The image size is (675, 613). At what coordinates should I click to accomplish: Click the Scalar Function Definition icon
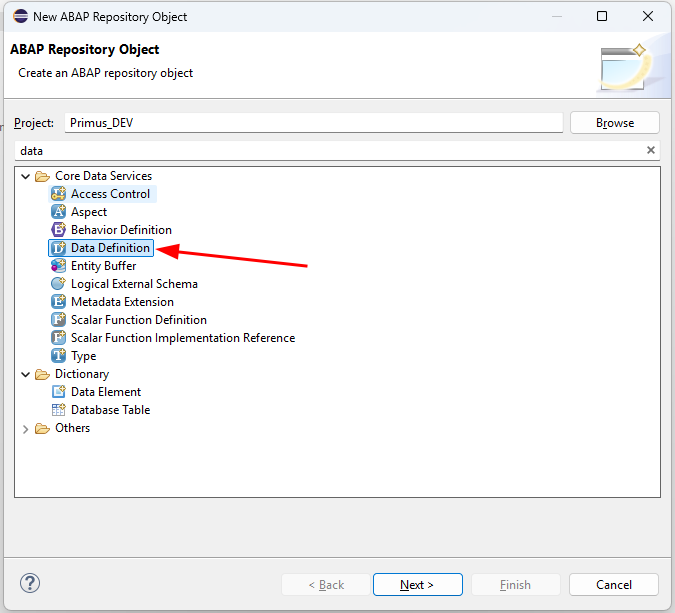click(x=58, y=320)
